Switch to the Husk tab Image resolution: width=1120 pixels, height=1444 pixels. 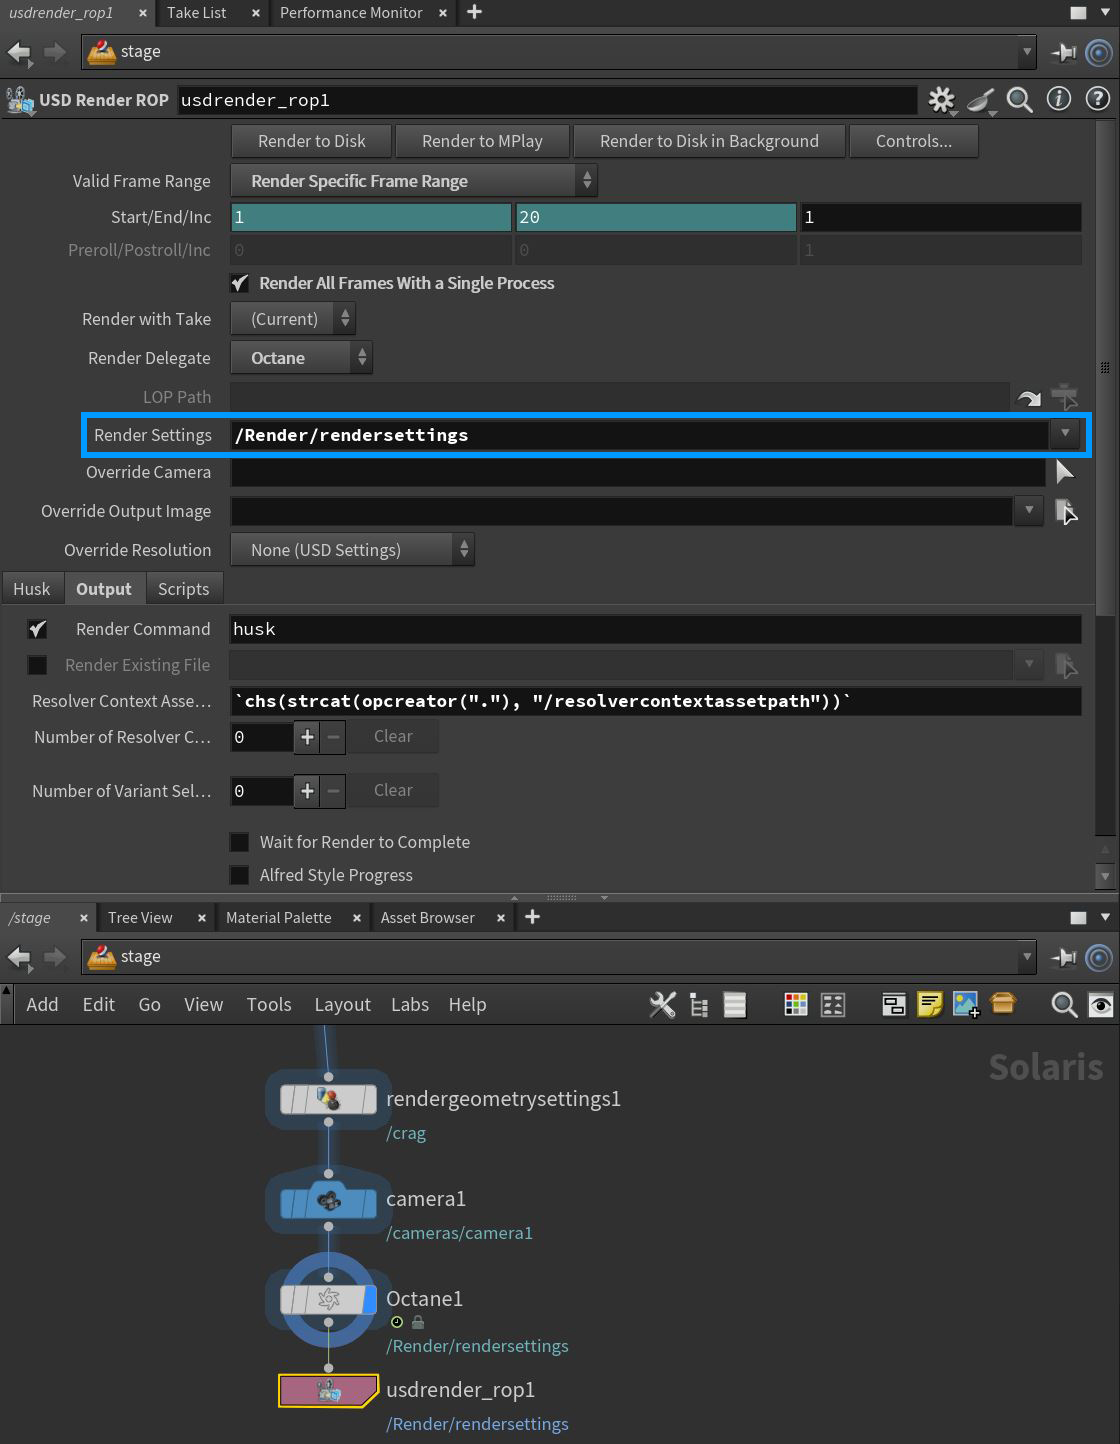(32, 588)
